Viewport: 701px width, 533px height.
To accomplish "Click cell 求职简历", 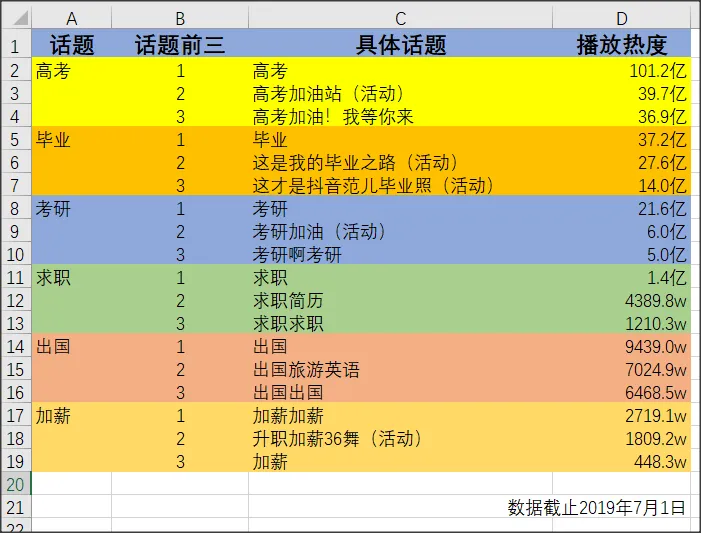I will pos(401,300).
